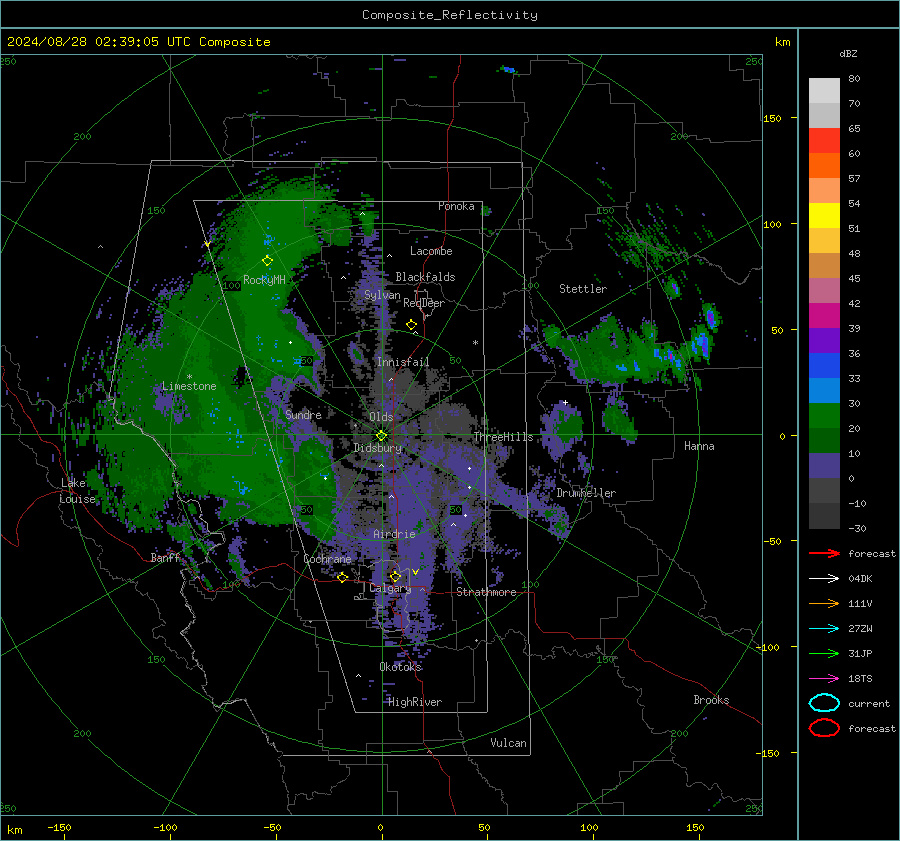
Task: Click the Hanna town label
Action: (699, 446)
